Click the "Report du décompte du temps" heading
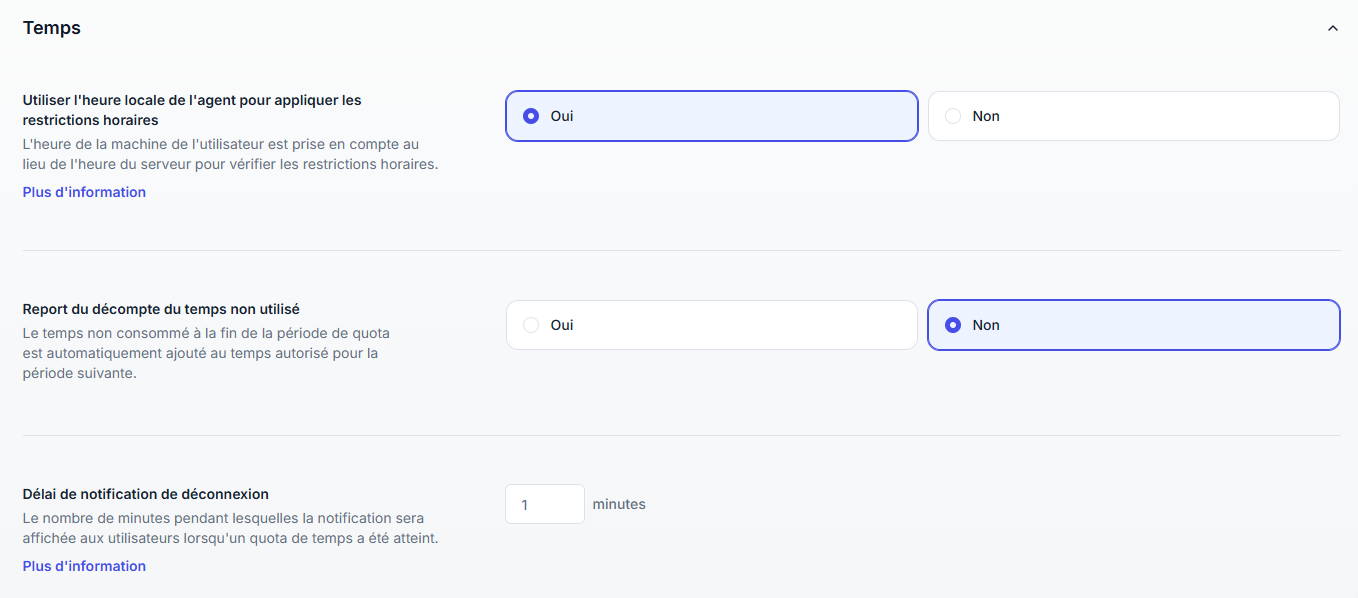The width and height of the screenshot is (1358, 598). [161, 309]
